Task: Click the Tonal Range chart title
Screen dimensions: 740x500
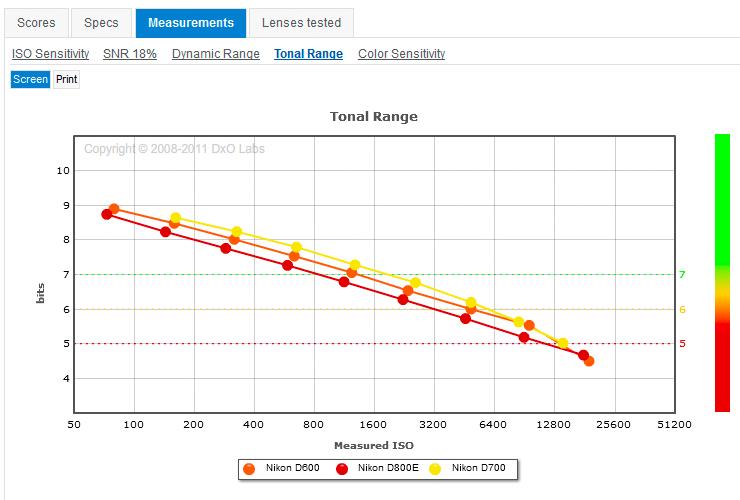Action: [374, 117]
